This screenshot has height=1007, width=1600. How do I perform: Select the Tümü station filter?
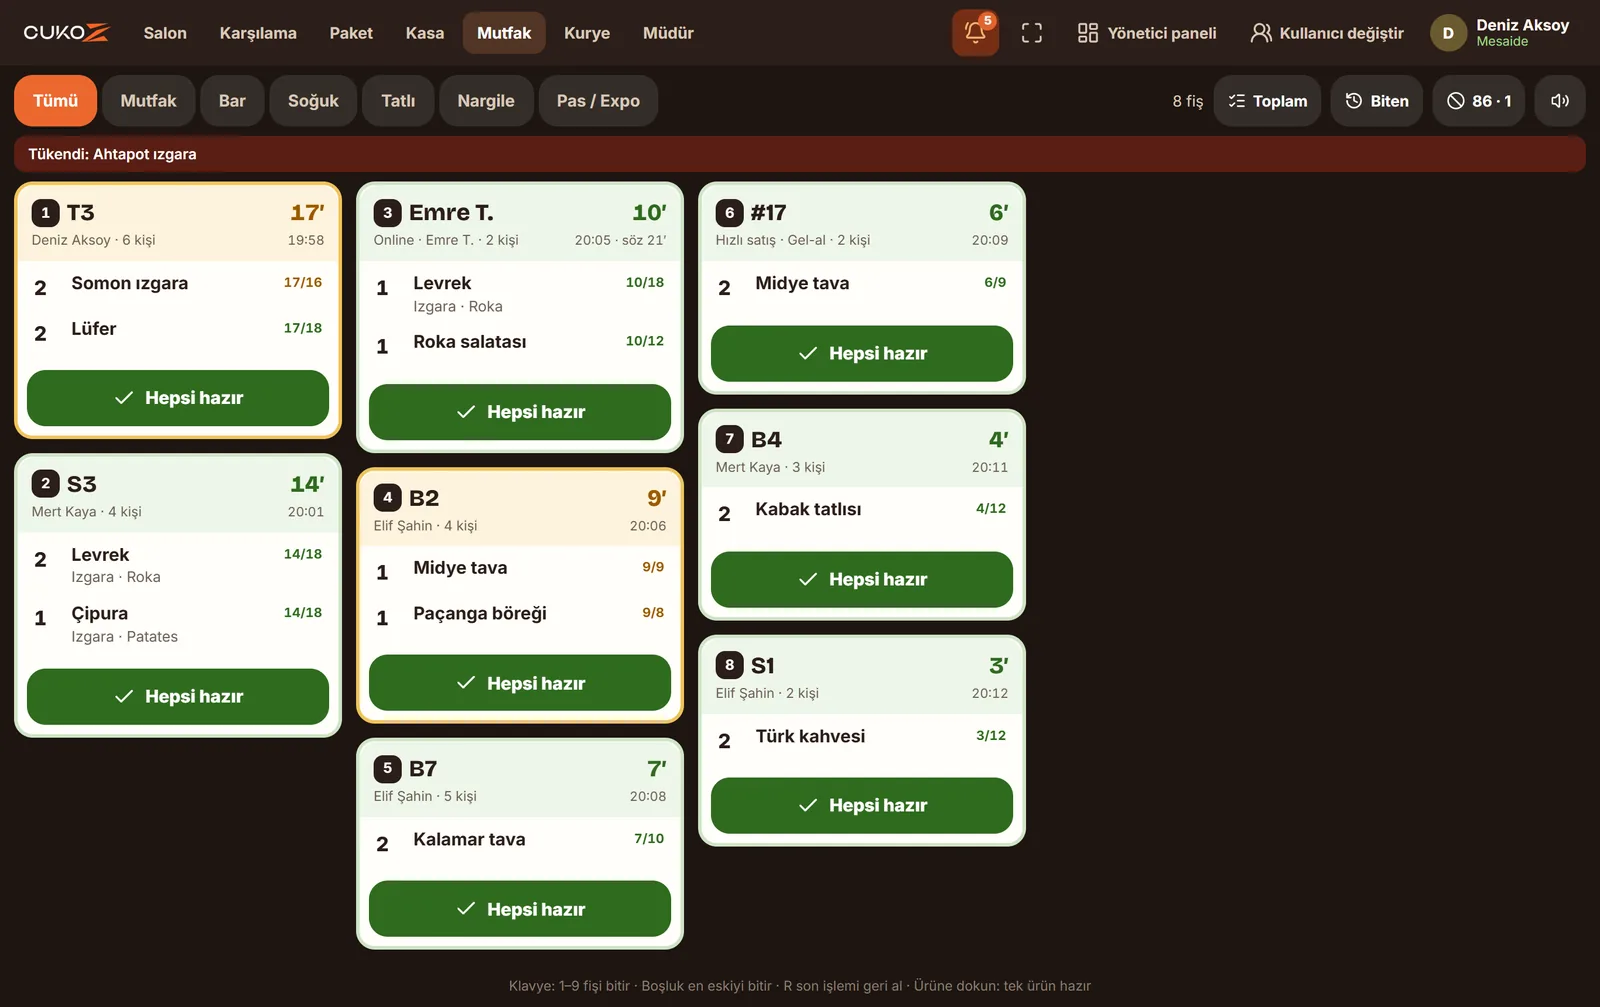[55, 101]
